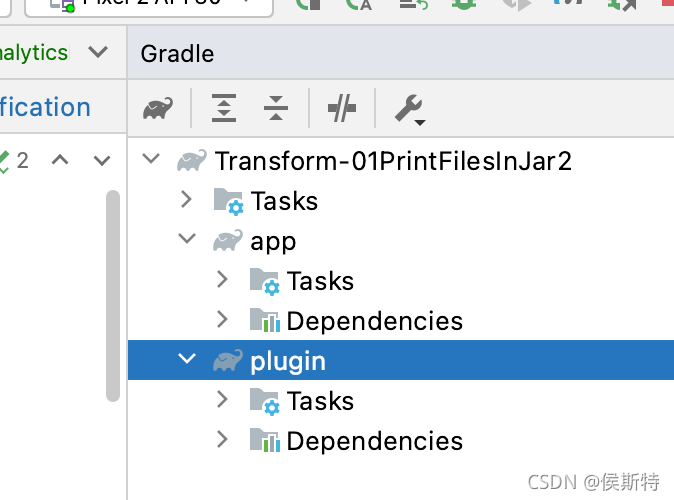The height and width of the screenshot is (500, 674).
Task: Reload all Gradle projects elephant icon
Action: [x=158, y=108]
